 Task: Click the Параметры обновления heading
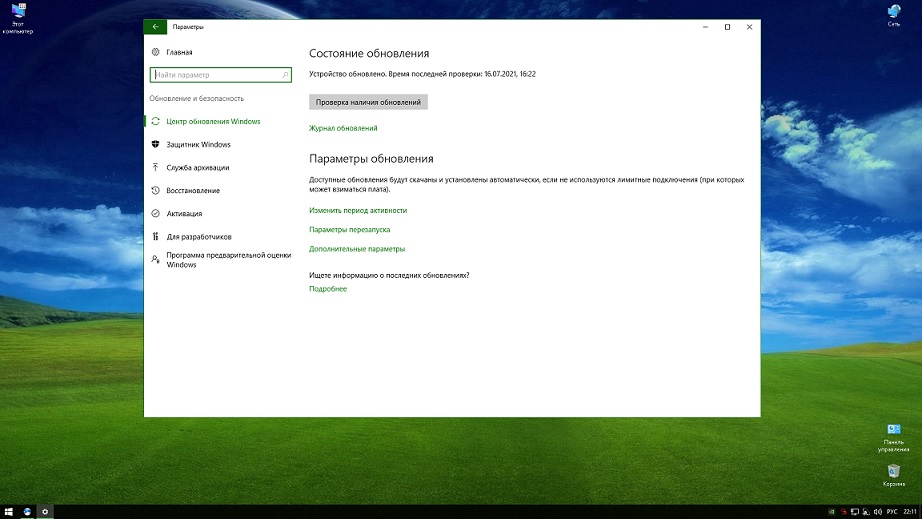point(371,159)
